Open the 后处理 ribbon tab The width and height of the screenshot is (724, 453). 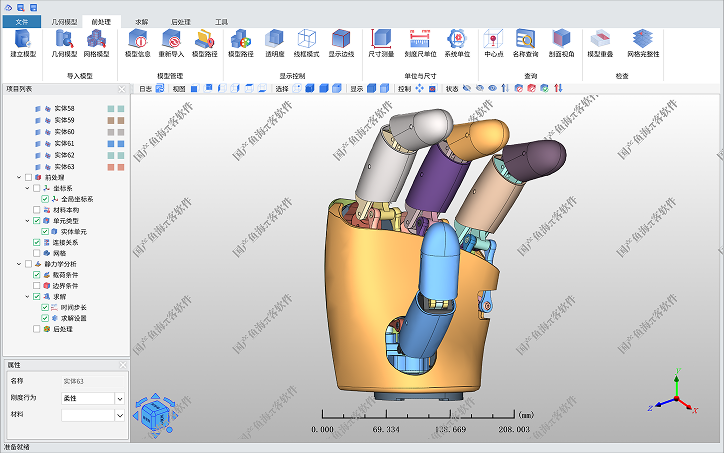click(x=181, y=20)
